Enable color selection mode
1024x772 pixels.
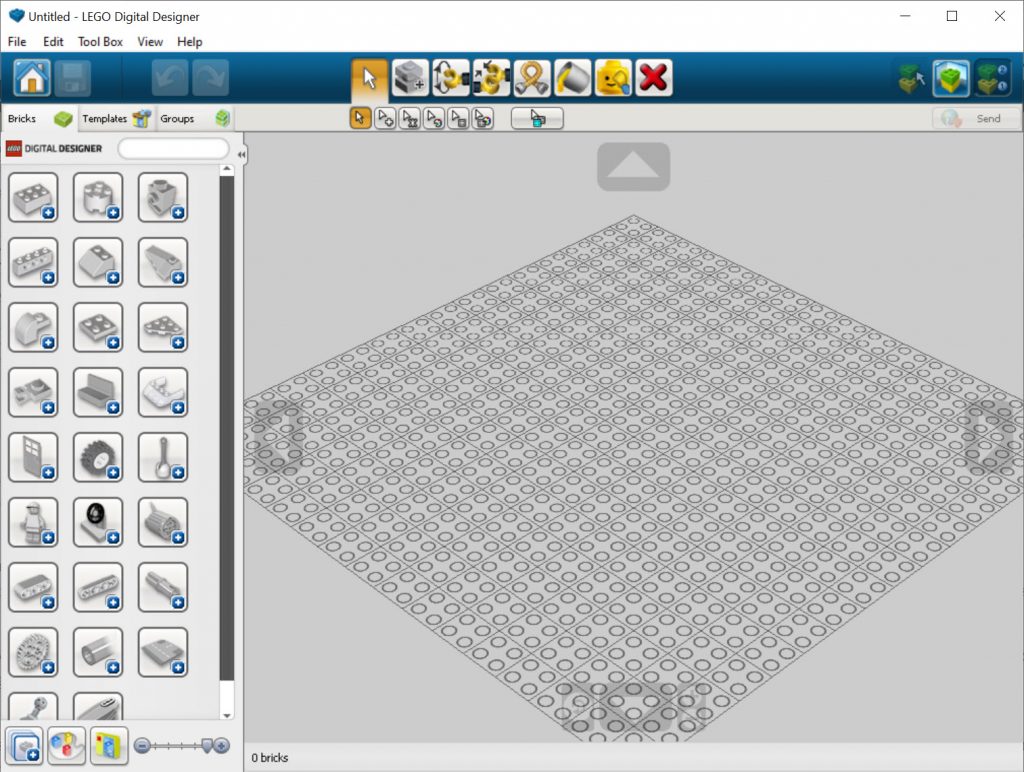(x=434, y=118)
